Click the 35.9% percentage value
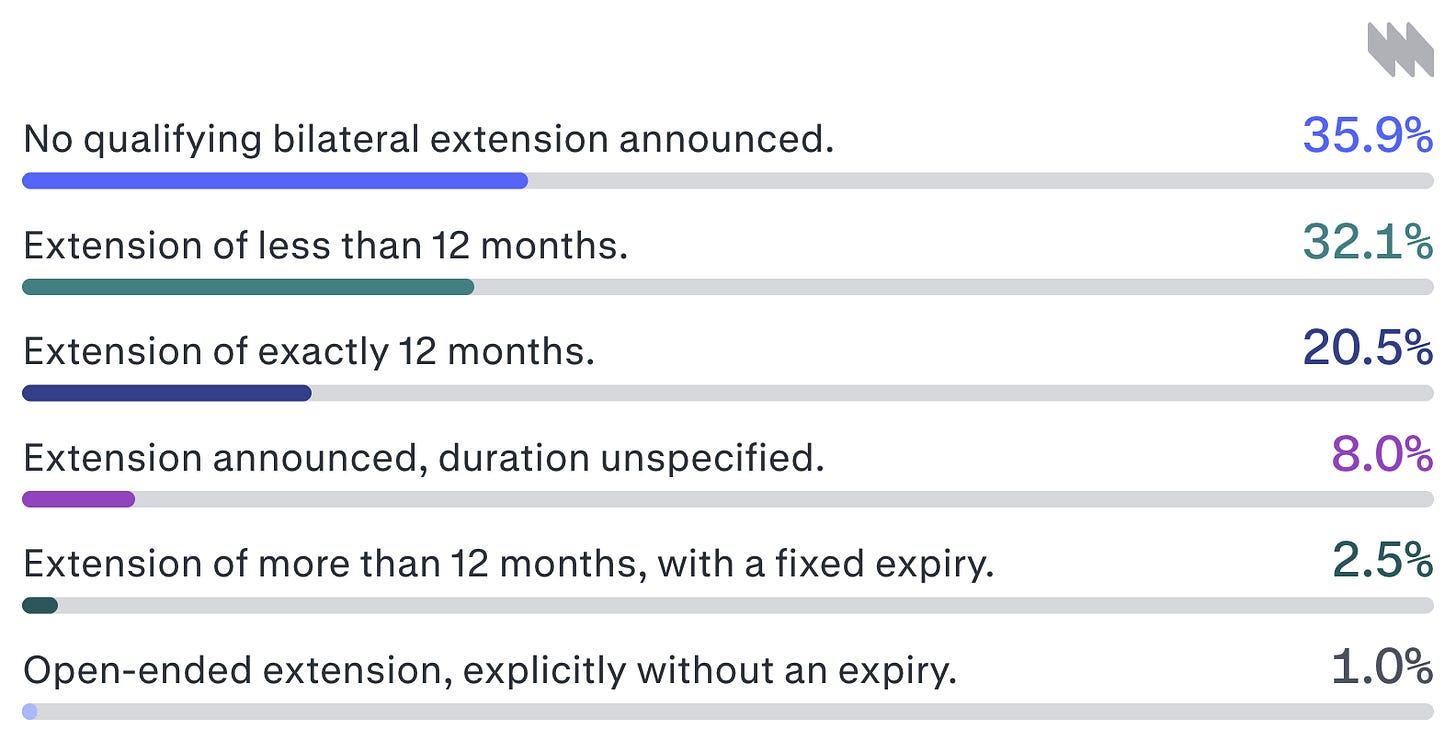This screenshot has width=1456, height=742. [x=1368, y=136]
